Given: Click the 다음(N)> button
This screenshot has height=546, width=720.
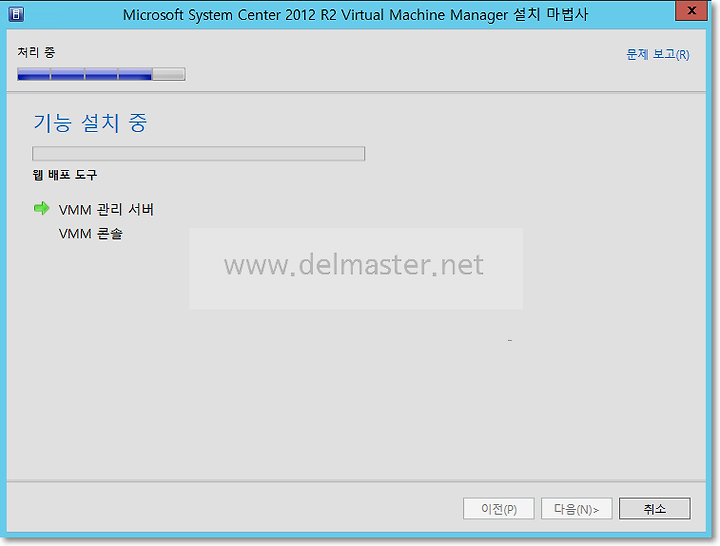Looking at the screenshot, I should (x=576, y=508).
